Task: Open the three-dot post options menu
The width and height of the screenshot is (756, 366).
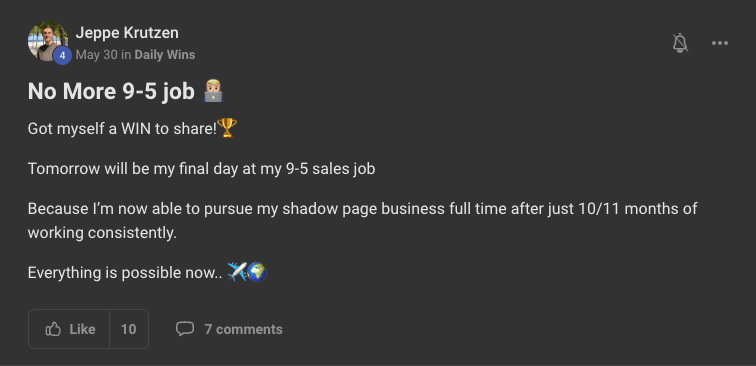Action: point(719,43)
